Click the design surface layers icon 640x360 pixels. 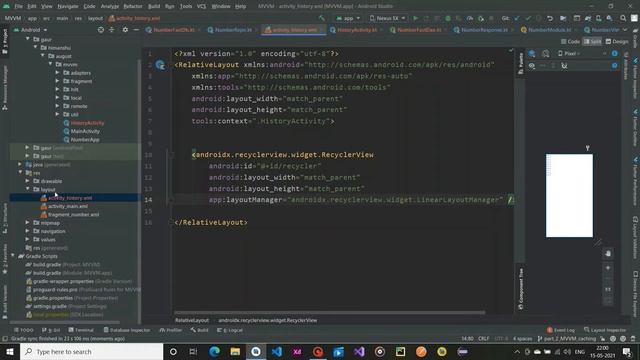[x=532, y=53]
